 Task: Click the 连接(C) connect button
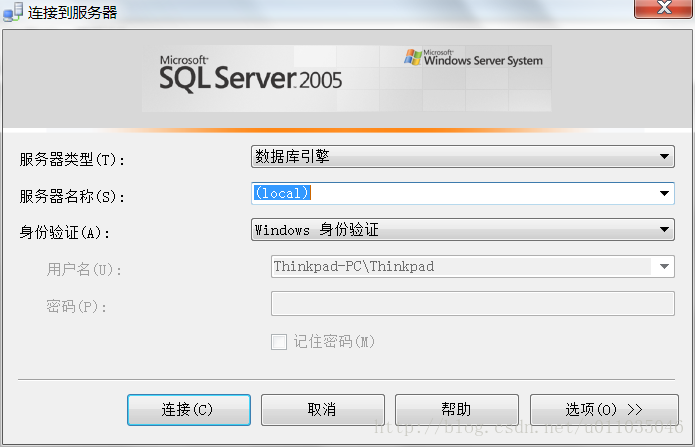click(189, 410)
